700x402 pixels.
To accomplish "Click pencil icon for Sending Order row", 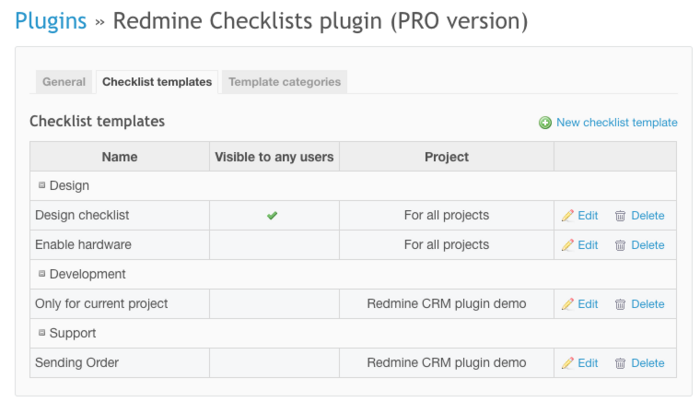I will pyautogui.click(x=568, y=363).
